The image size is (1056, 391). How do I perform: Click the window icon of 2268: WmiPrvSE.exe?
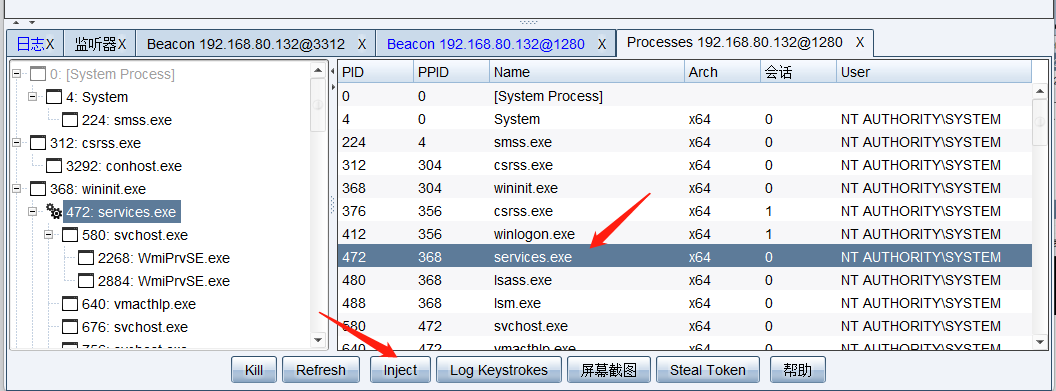[86, 258]
